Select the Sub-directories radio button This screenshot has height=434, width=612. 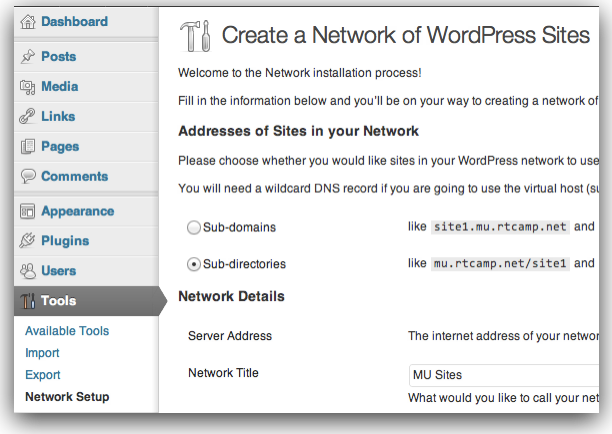click(194, 264)
